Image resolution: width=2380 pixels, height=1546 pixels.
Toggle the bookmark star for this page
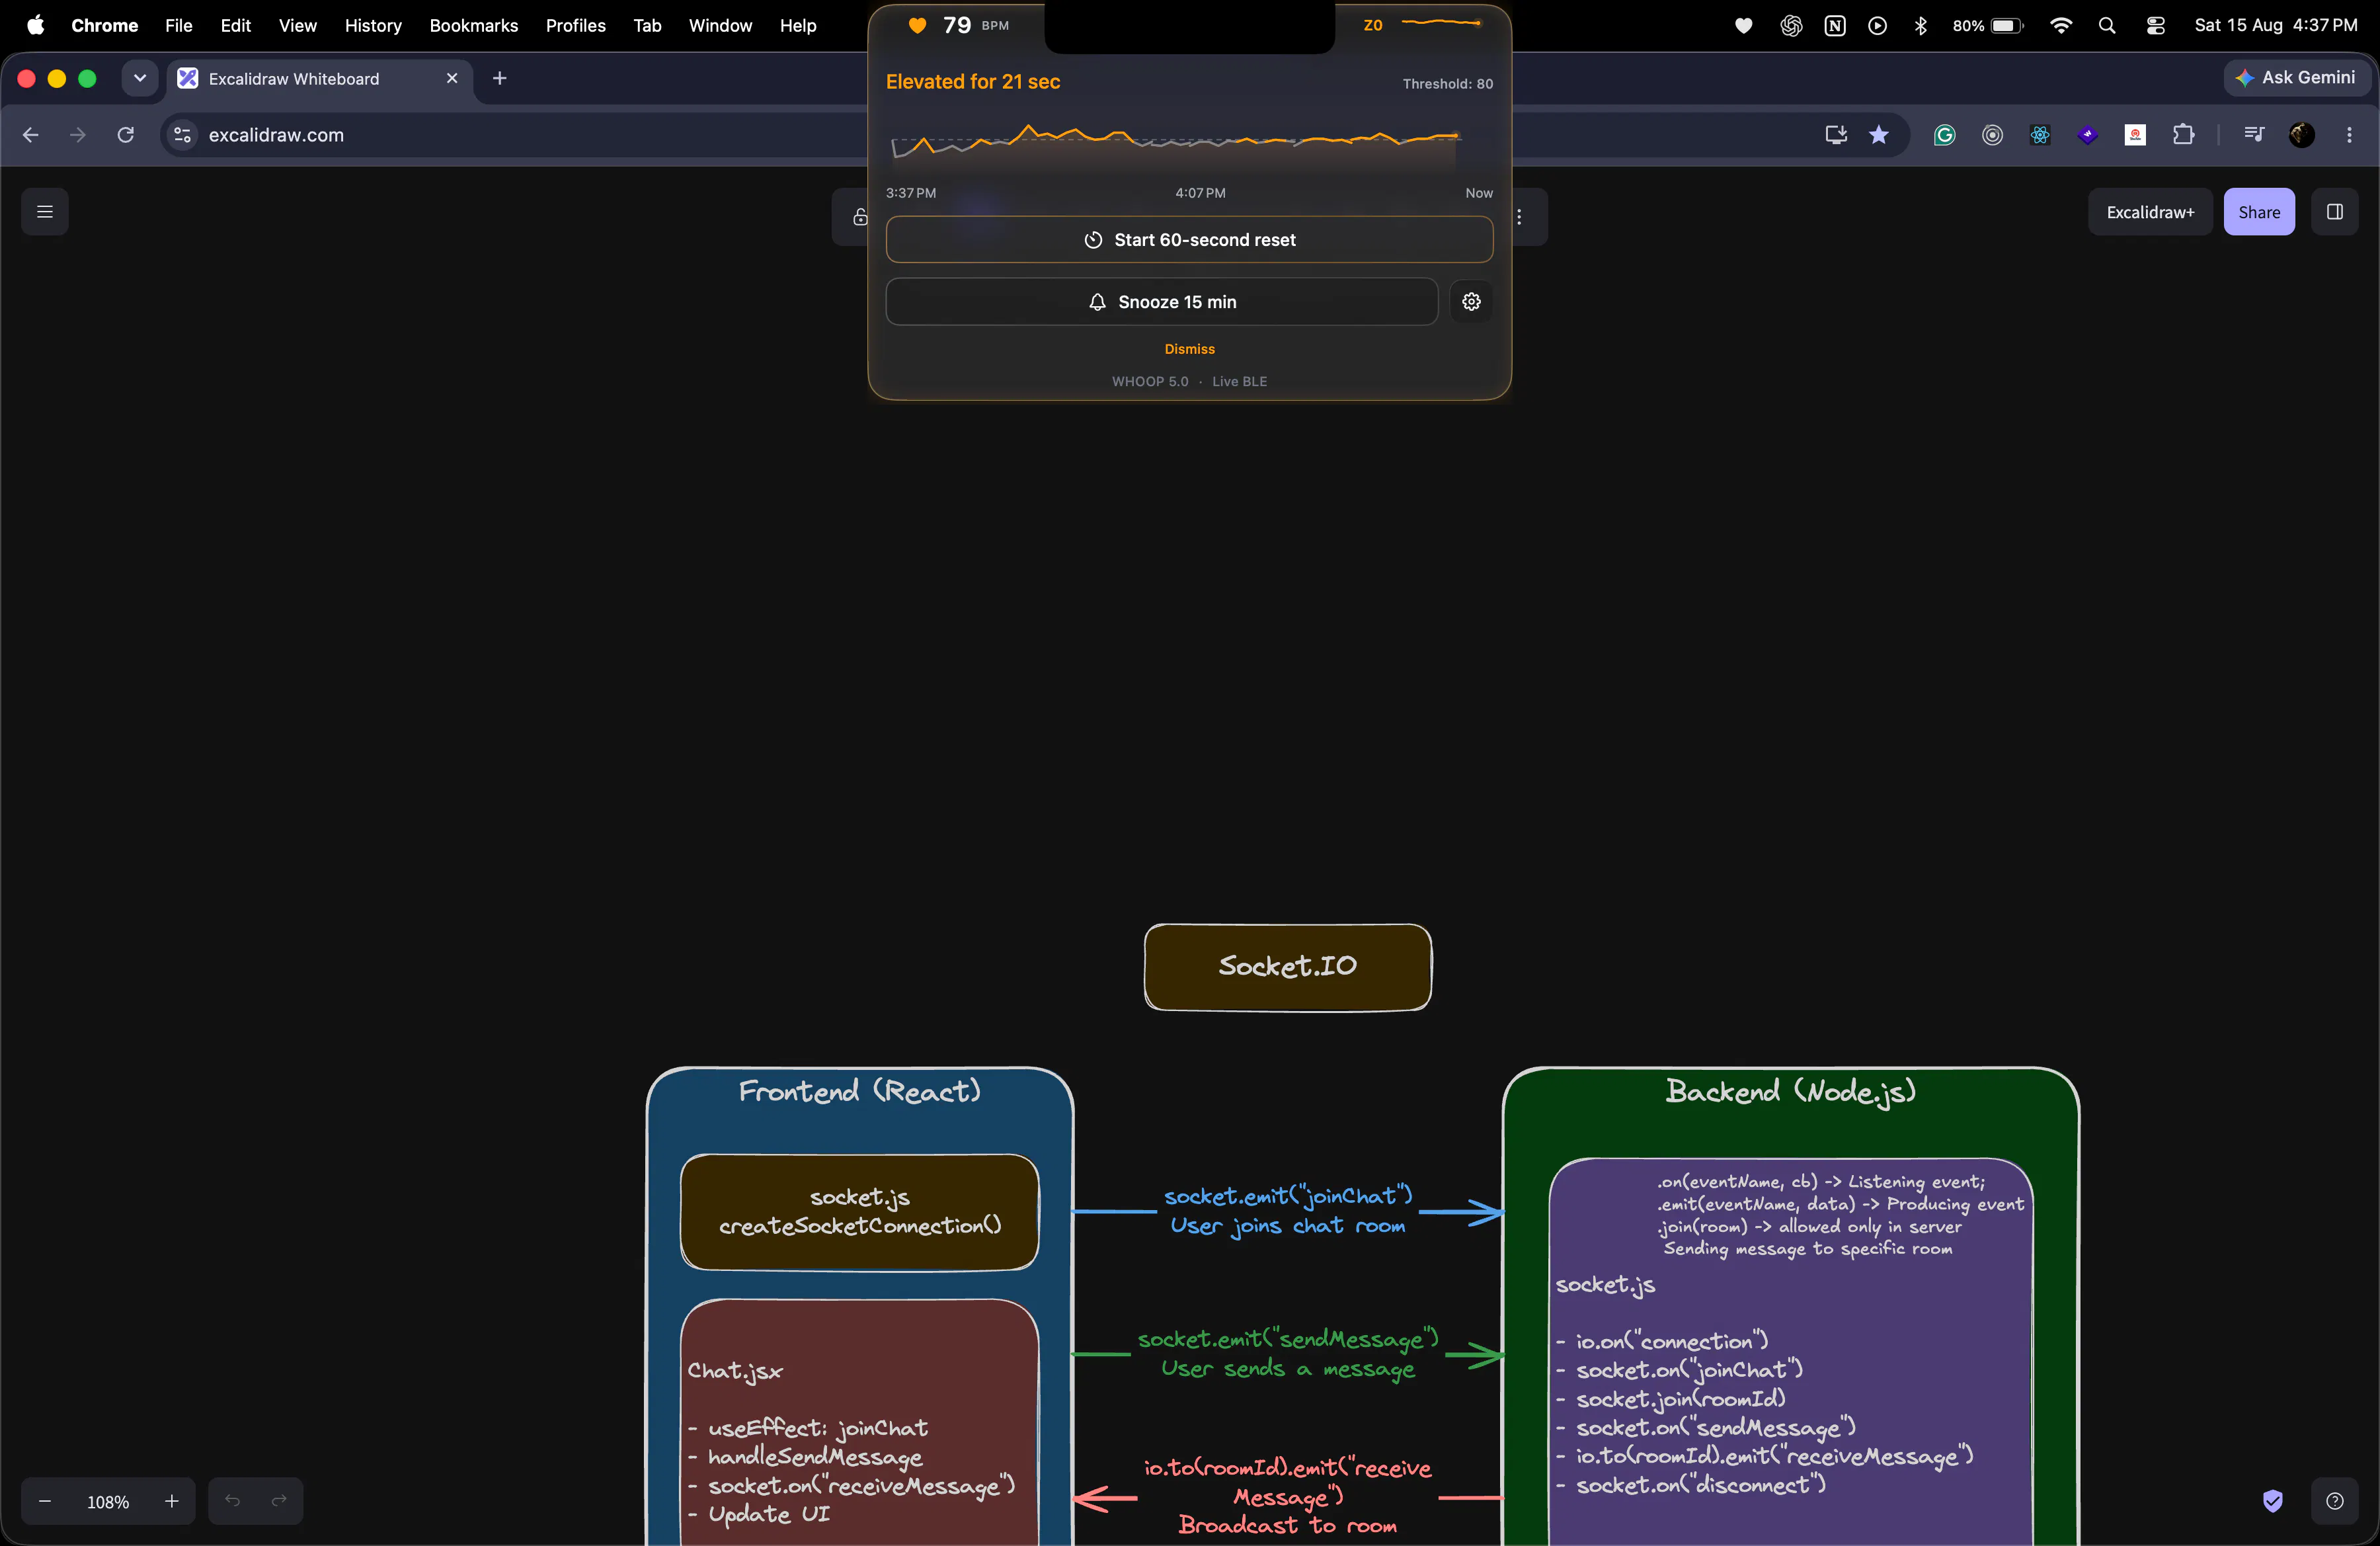click(x=1879, y=135)
